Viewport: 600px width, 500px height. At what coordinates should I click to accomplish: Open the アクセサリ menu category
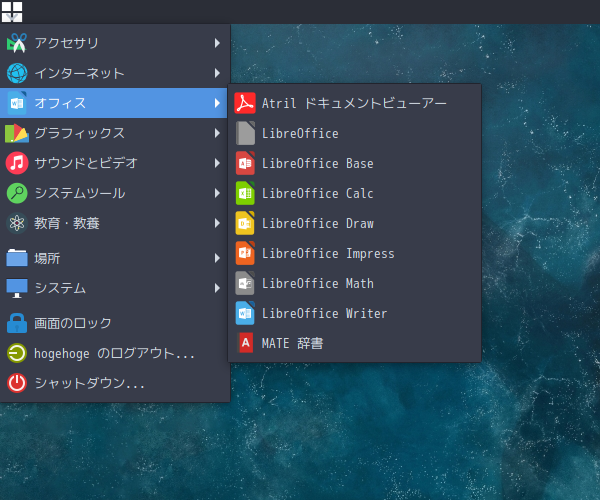tap(114, 43)
